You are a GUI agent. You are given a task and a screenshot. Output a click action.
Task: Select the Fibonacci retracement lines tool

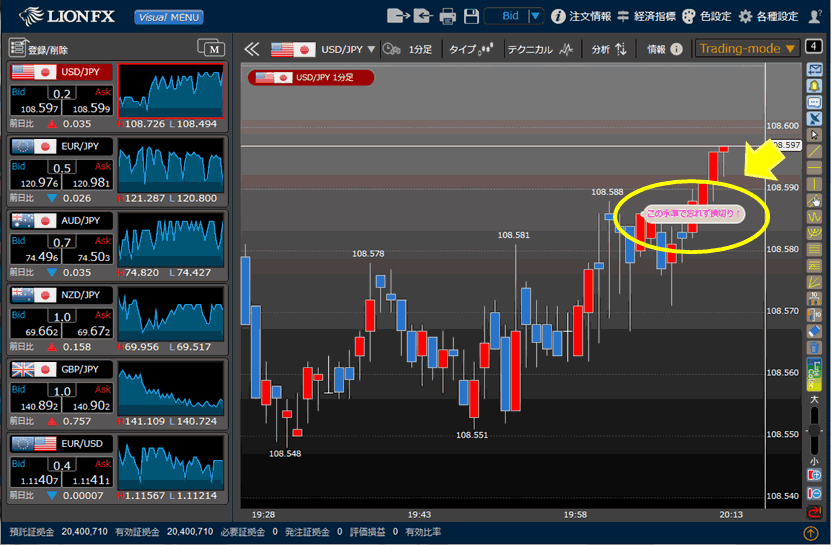click(814, 266)
